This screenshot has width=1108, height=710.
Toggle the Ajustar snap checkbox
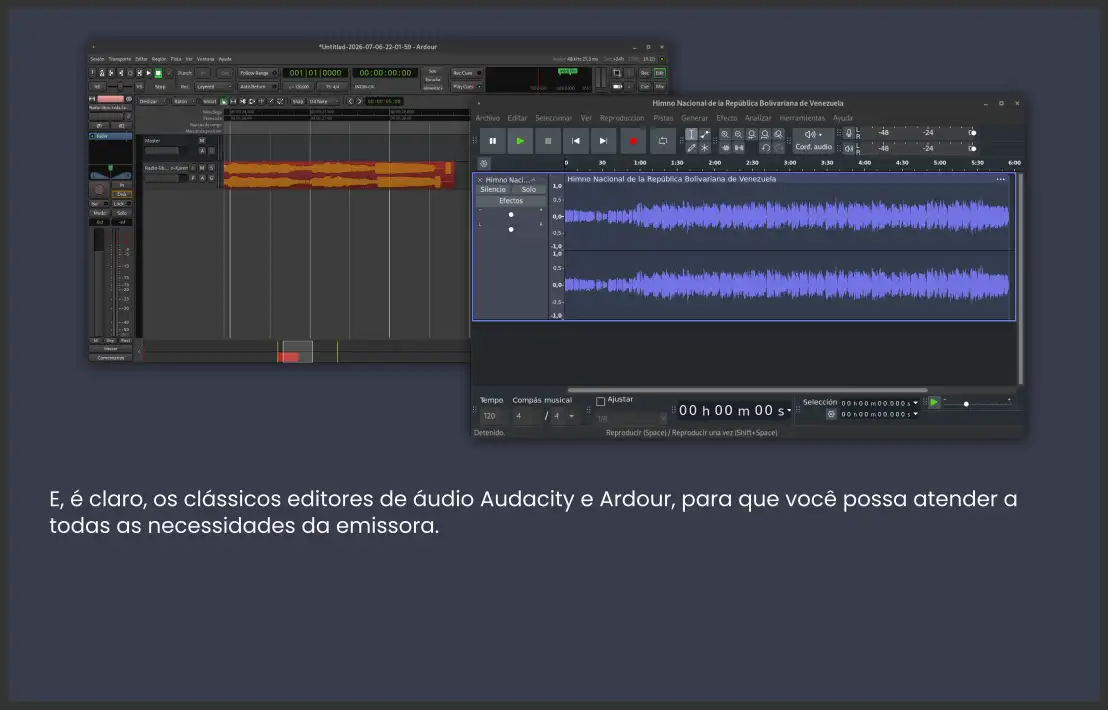click(x=601, y=401)
